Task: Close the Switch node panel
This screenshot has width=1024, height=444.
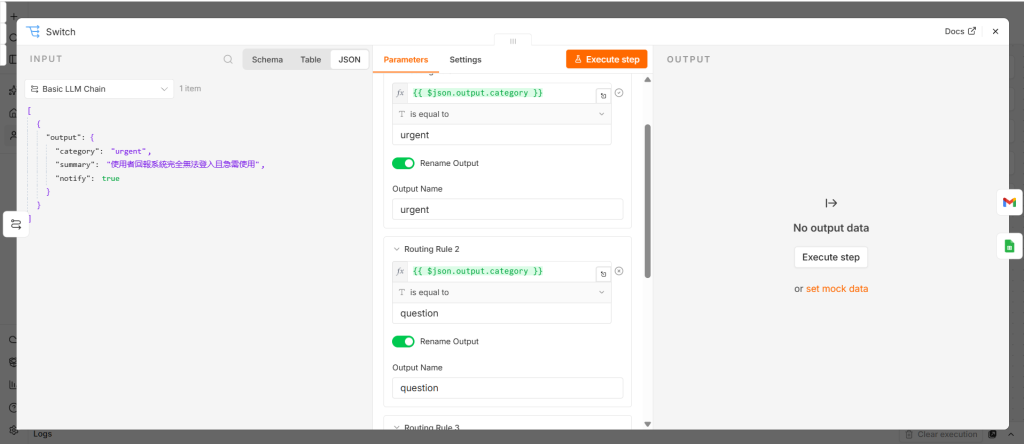Action: coord(995,31)
